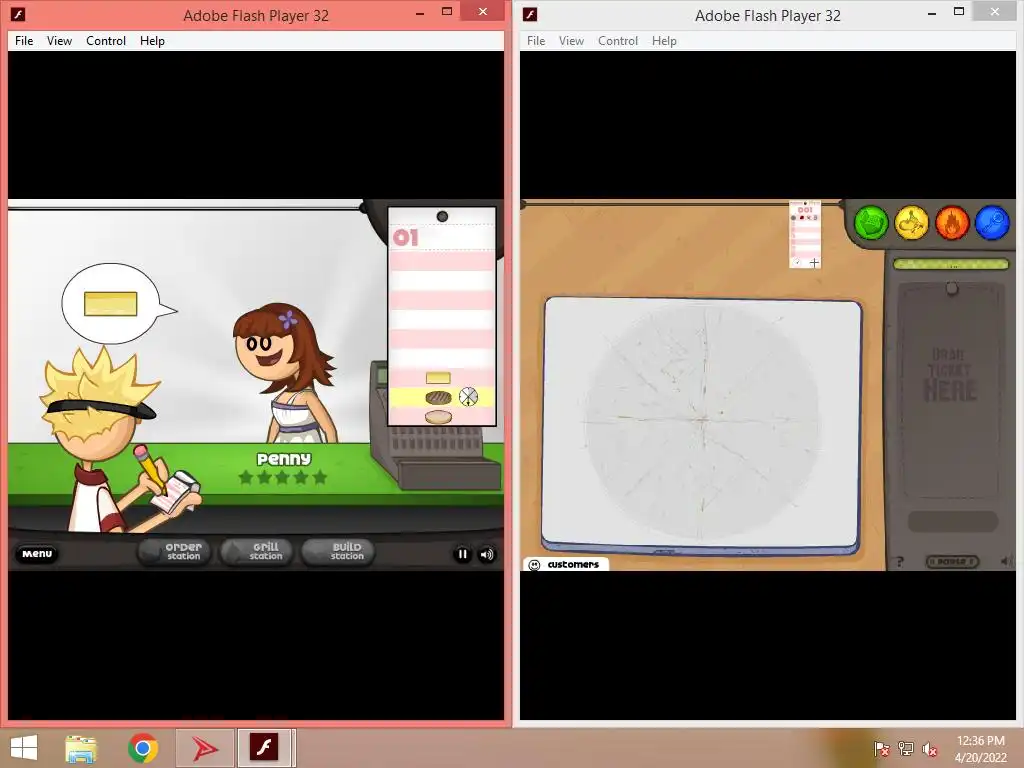Open the File menu in left Flash window

tap(24, 40)
